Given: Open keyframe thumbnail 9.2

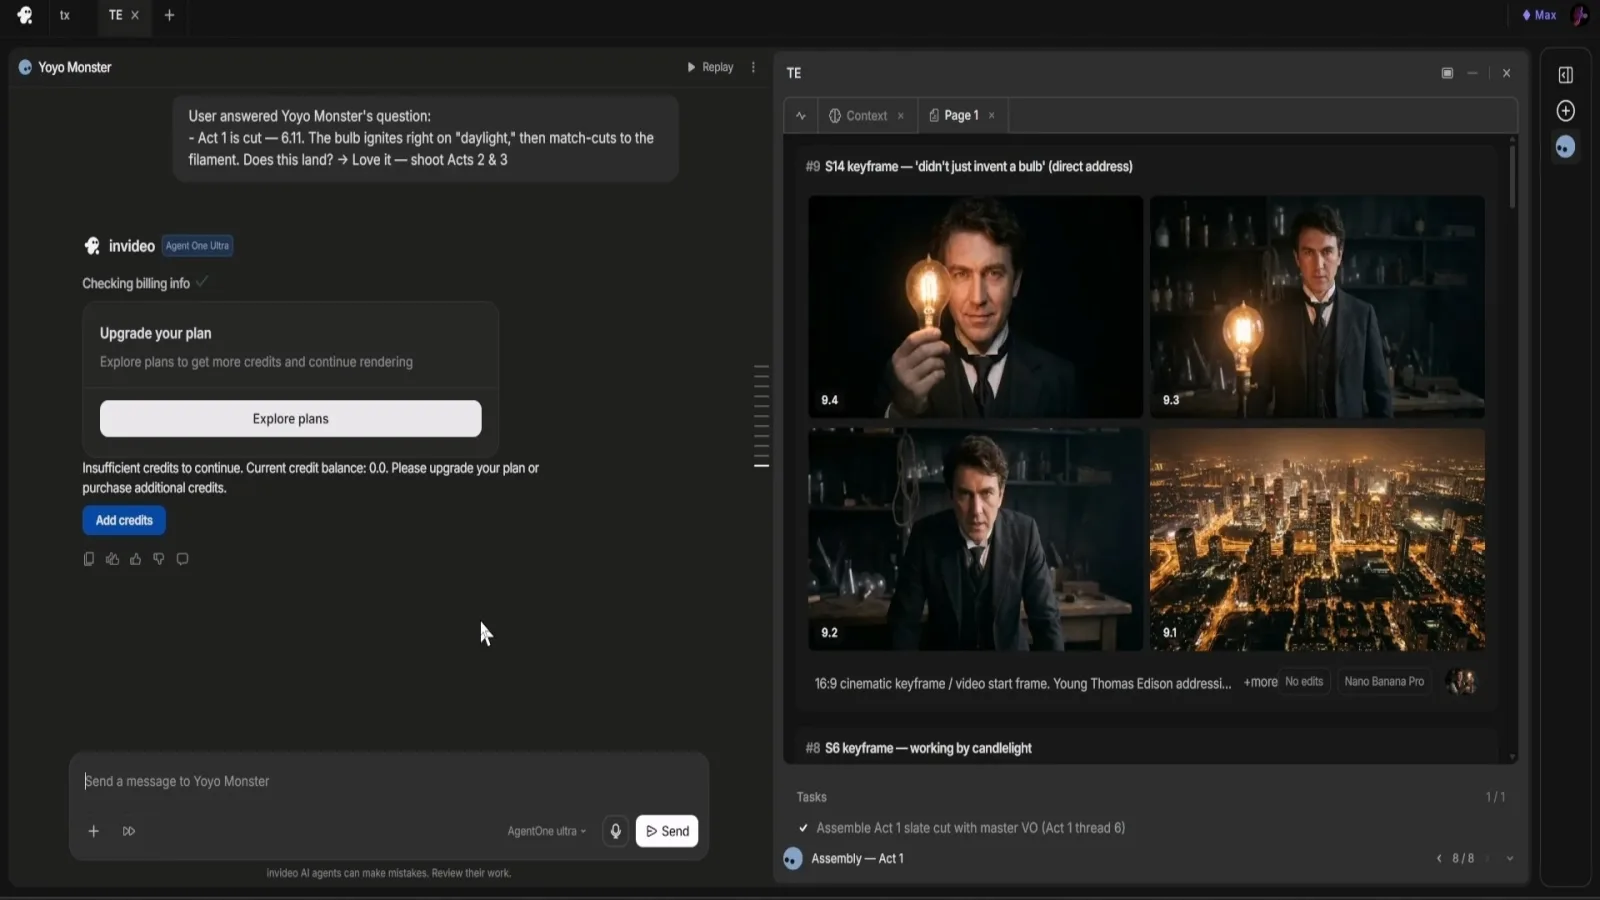Looking at the screenshot, I should coord(975,540).
